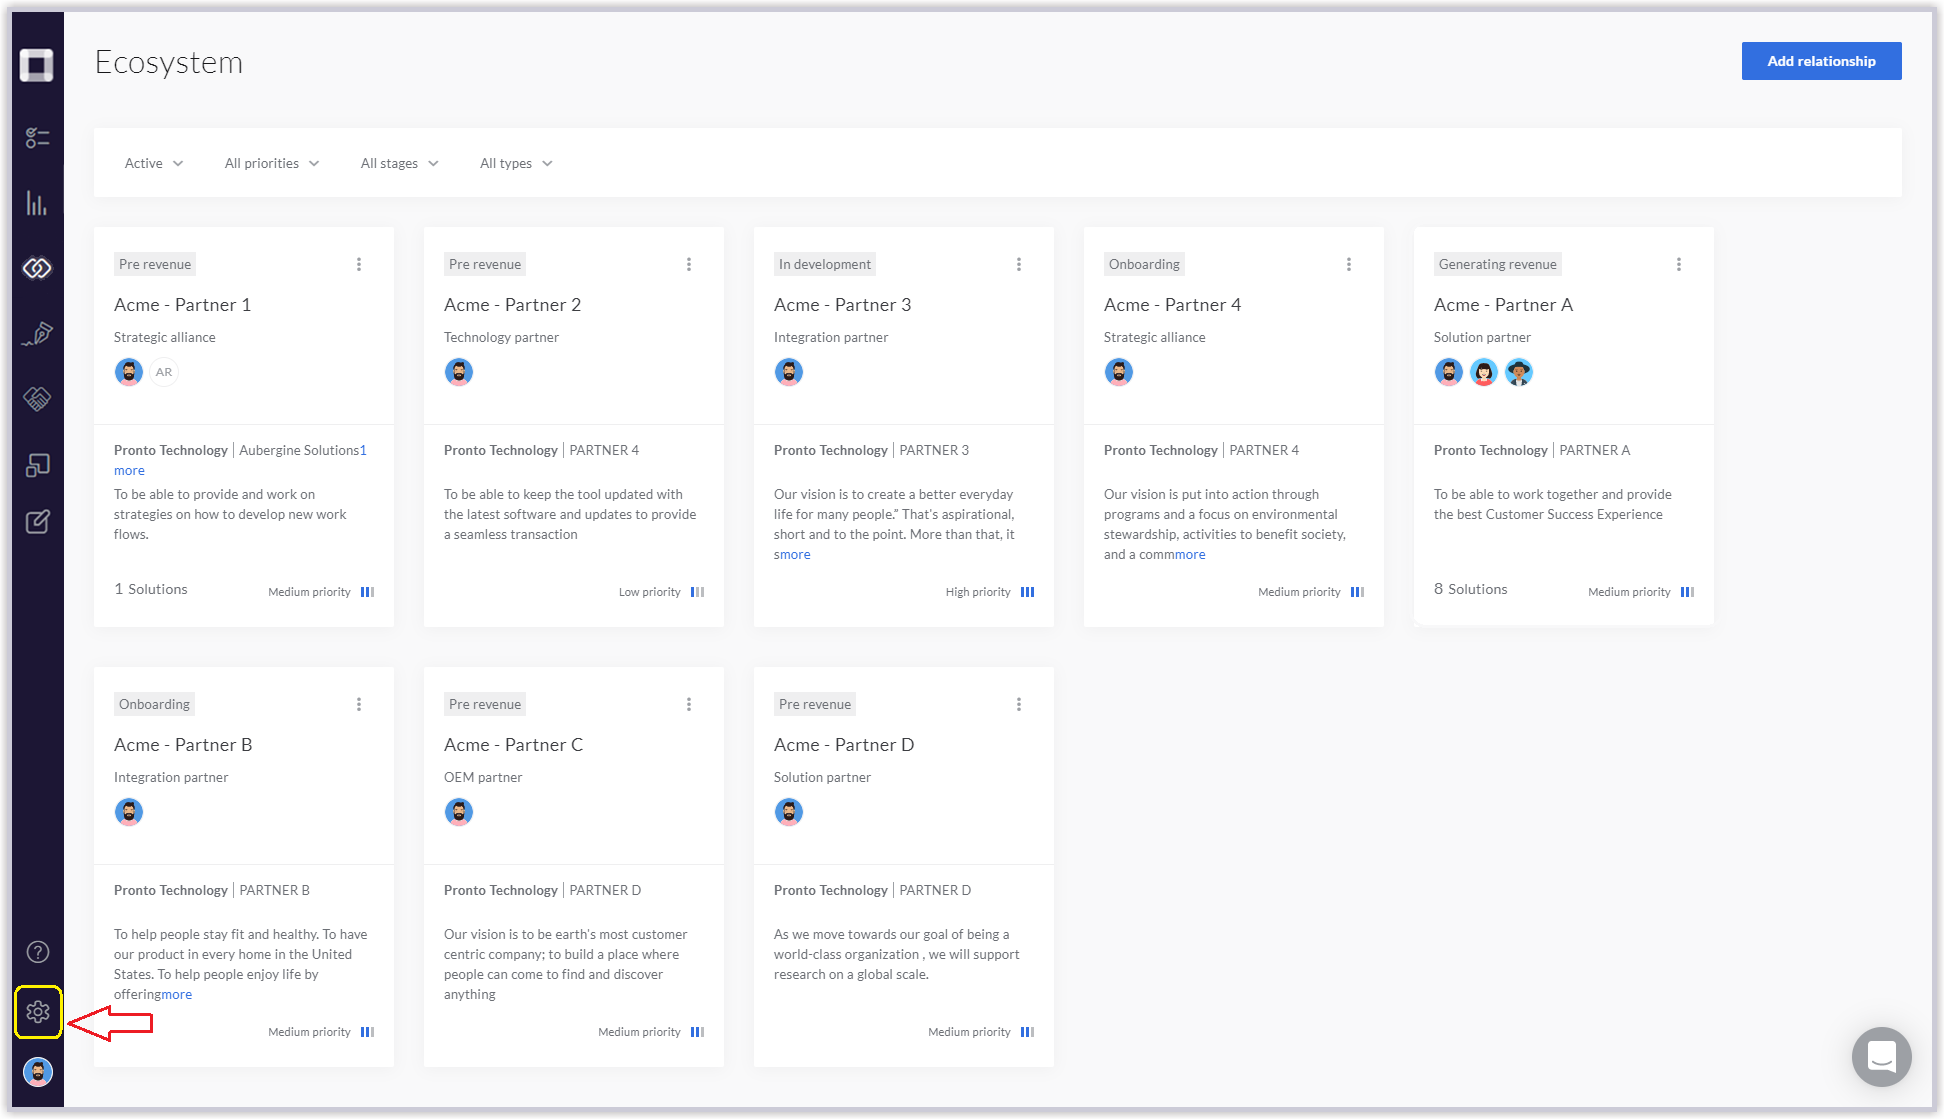Expand the All types filter dropdown
Viewport: 1945px width, 1120px height.
click(516, 163)
